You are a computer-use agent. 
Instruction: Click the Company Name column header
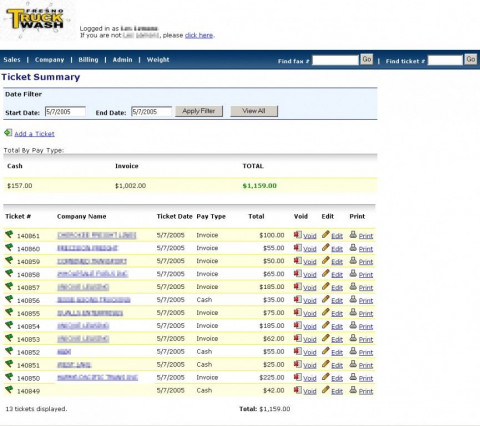[82, 216]
